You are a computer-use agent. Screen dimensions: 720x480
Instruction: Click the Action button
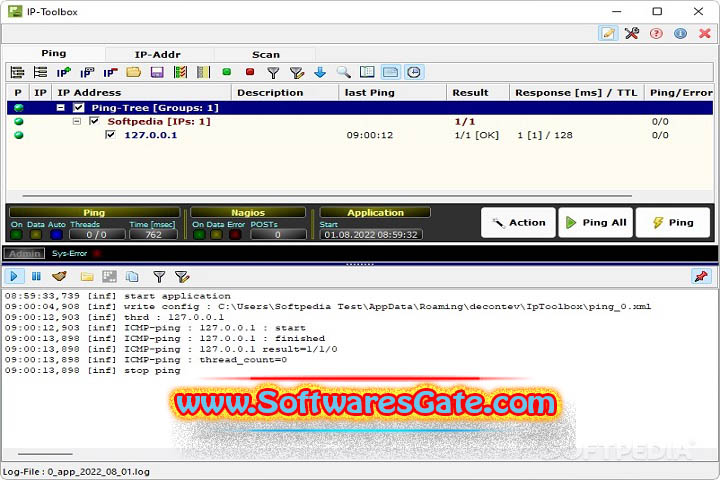pos(518,223)
